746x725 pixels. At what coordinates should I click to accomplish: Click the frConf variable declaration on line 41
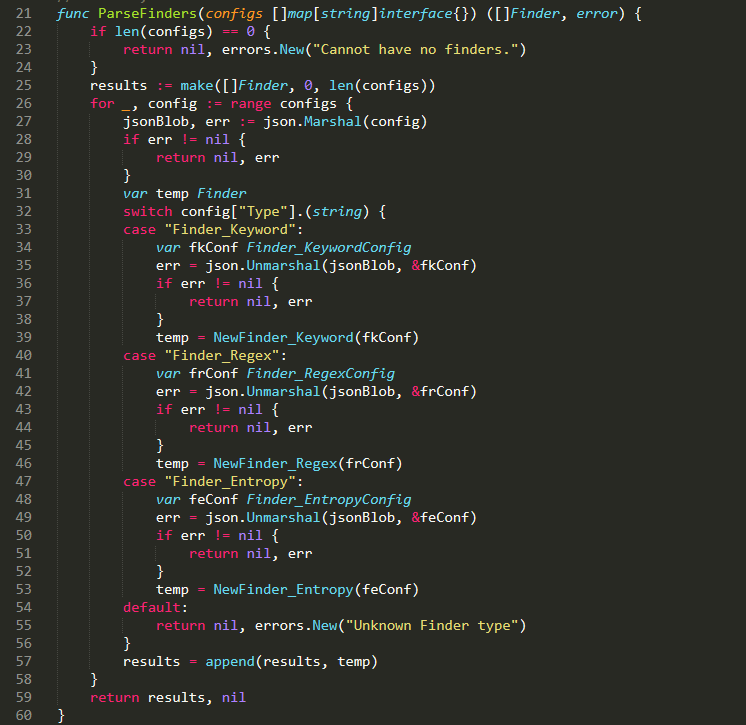click(213, 373)
